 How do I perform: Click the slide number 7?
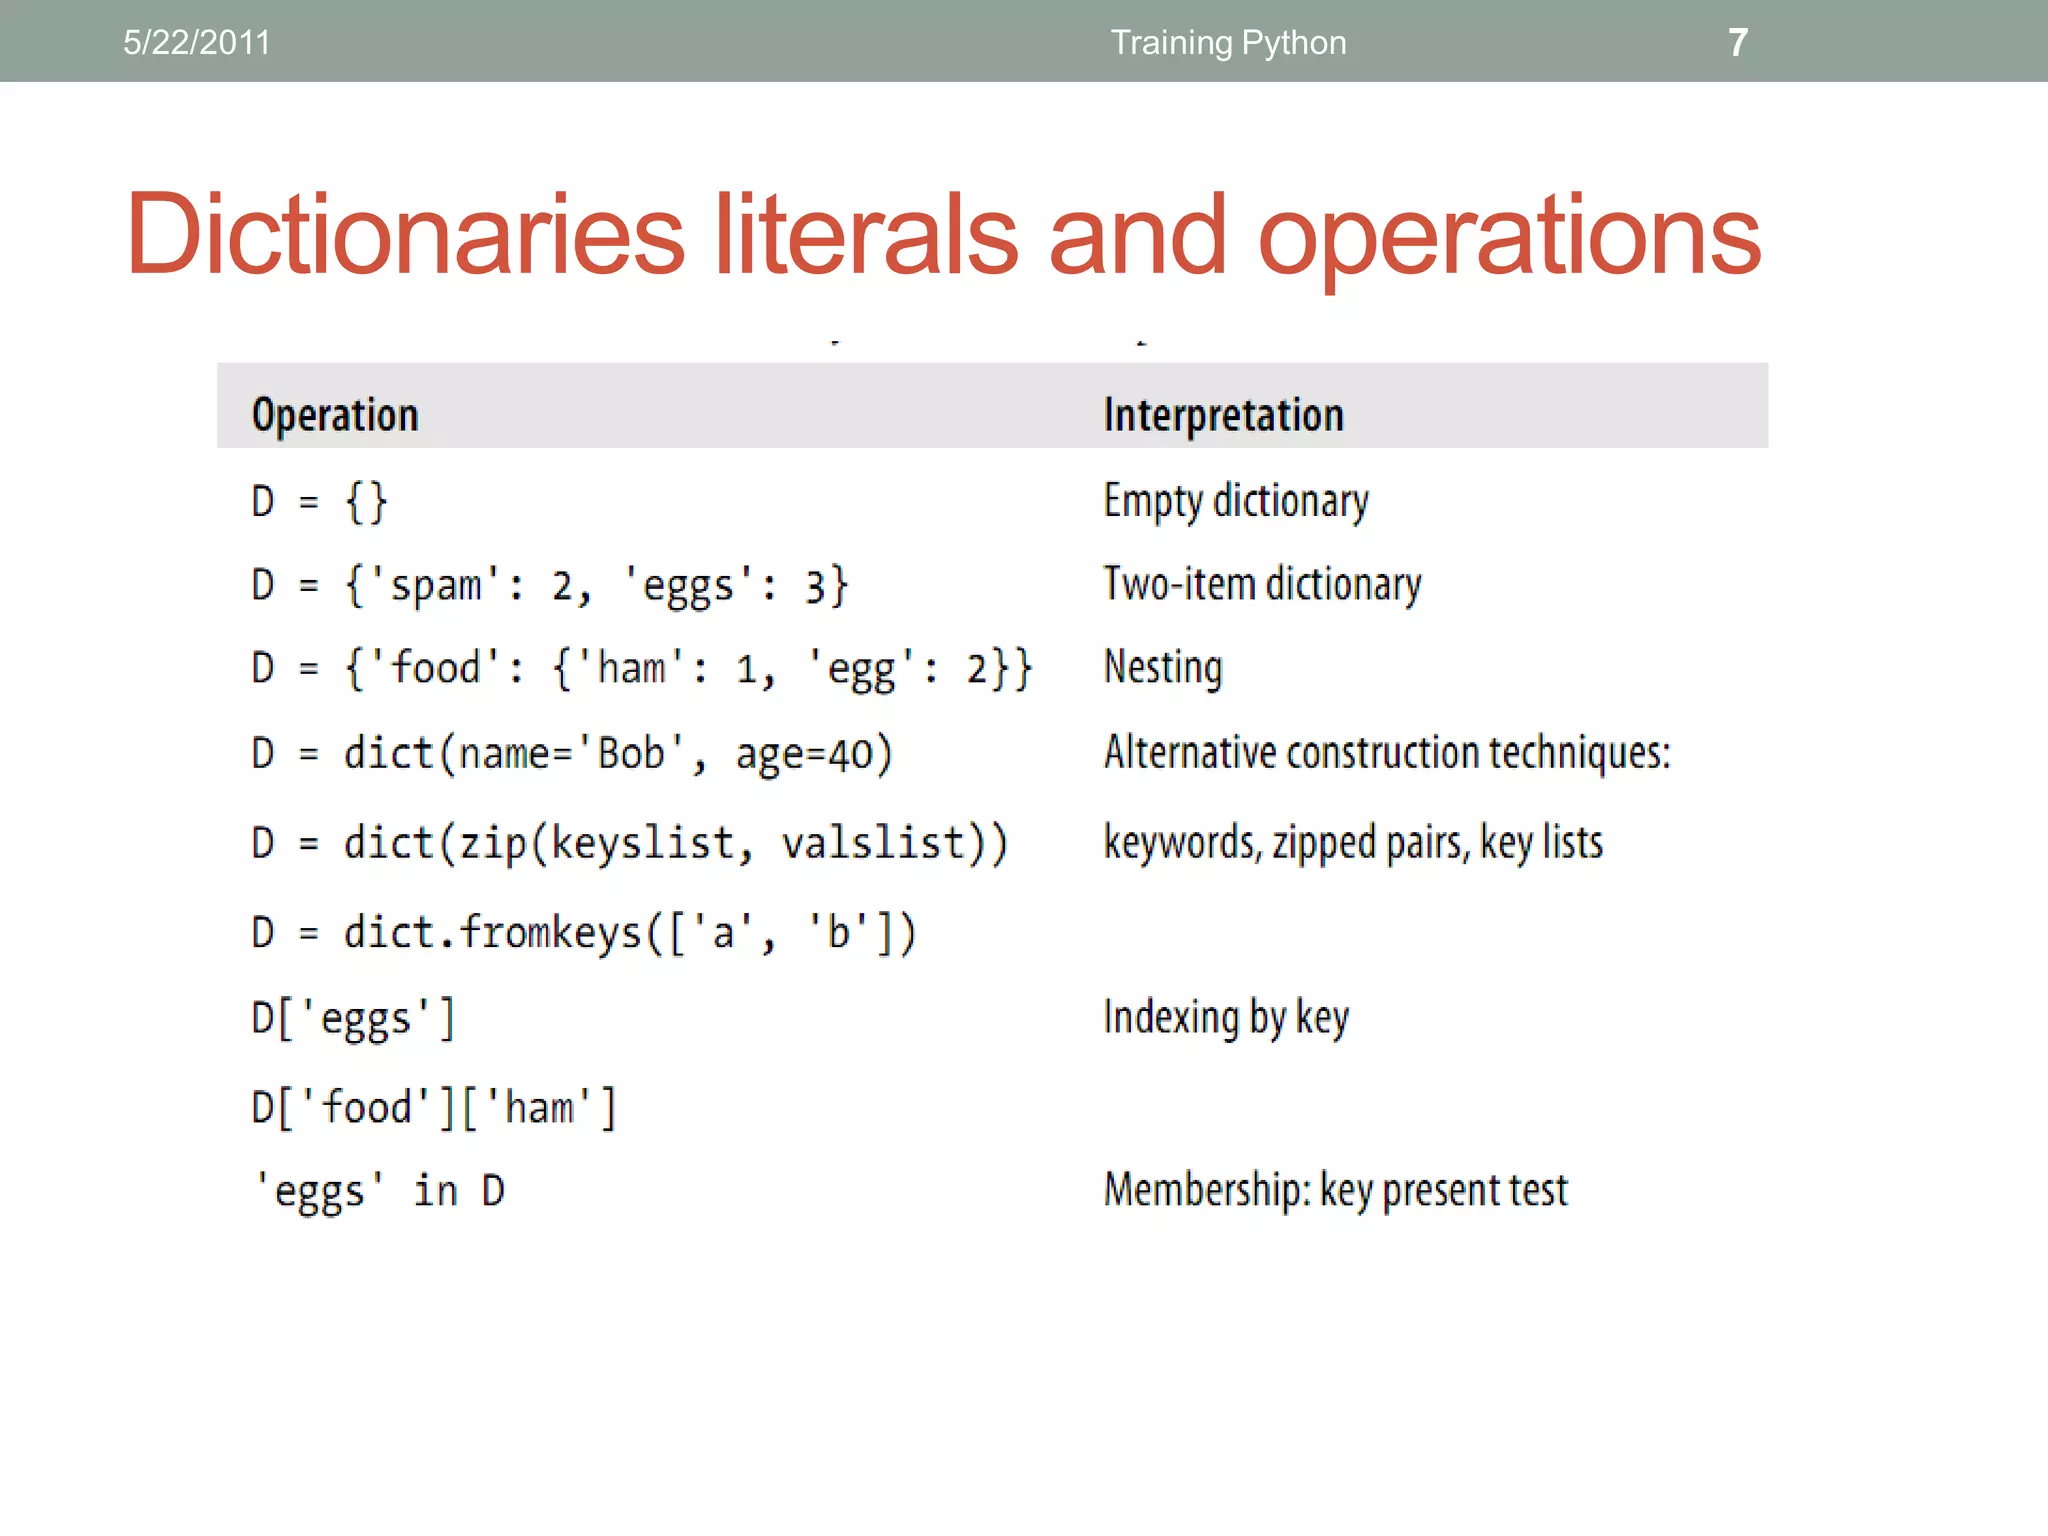1738,43
